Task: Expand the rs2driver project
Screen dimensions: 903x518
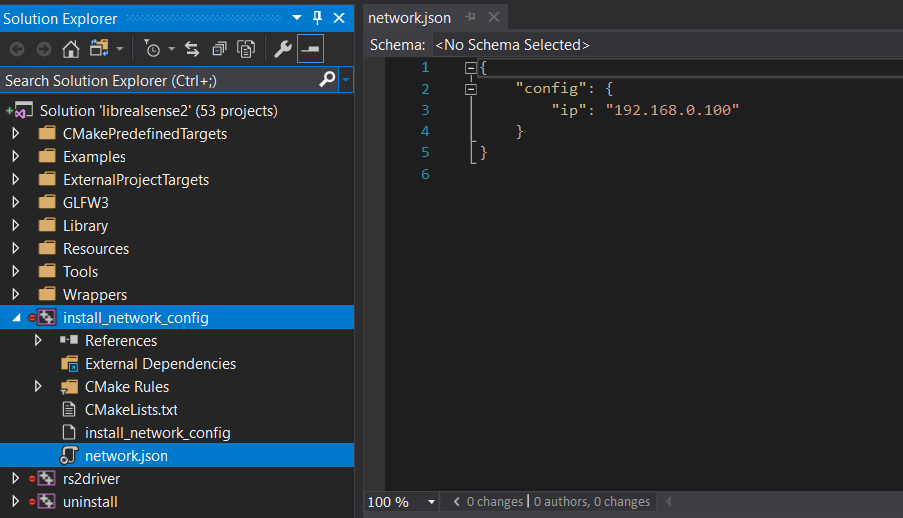Action: click(x=16, y=478)
